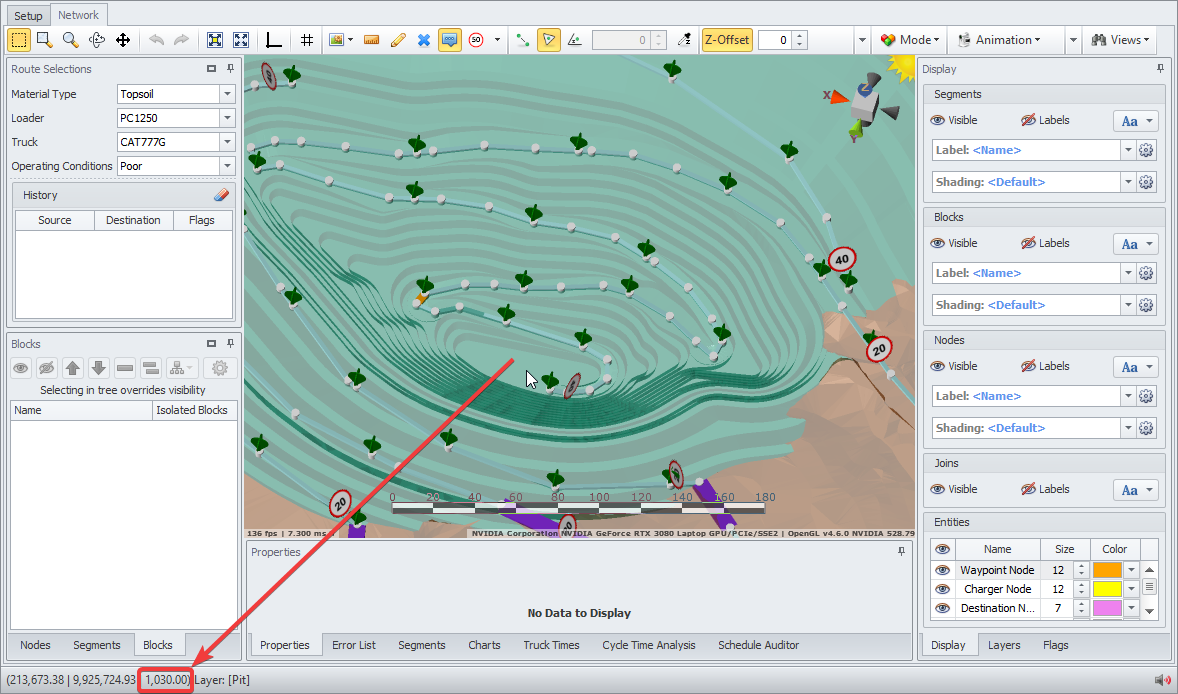
Task: Click the magnifier zoom tool
Action: [70, 40]
